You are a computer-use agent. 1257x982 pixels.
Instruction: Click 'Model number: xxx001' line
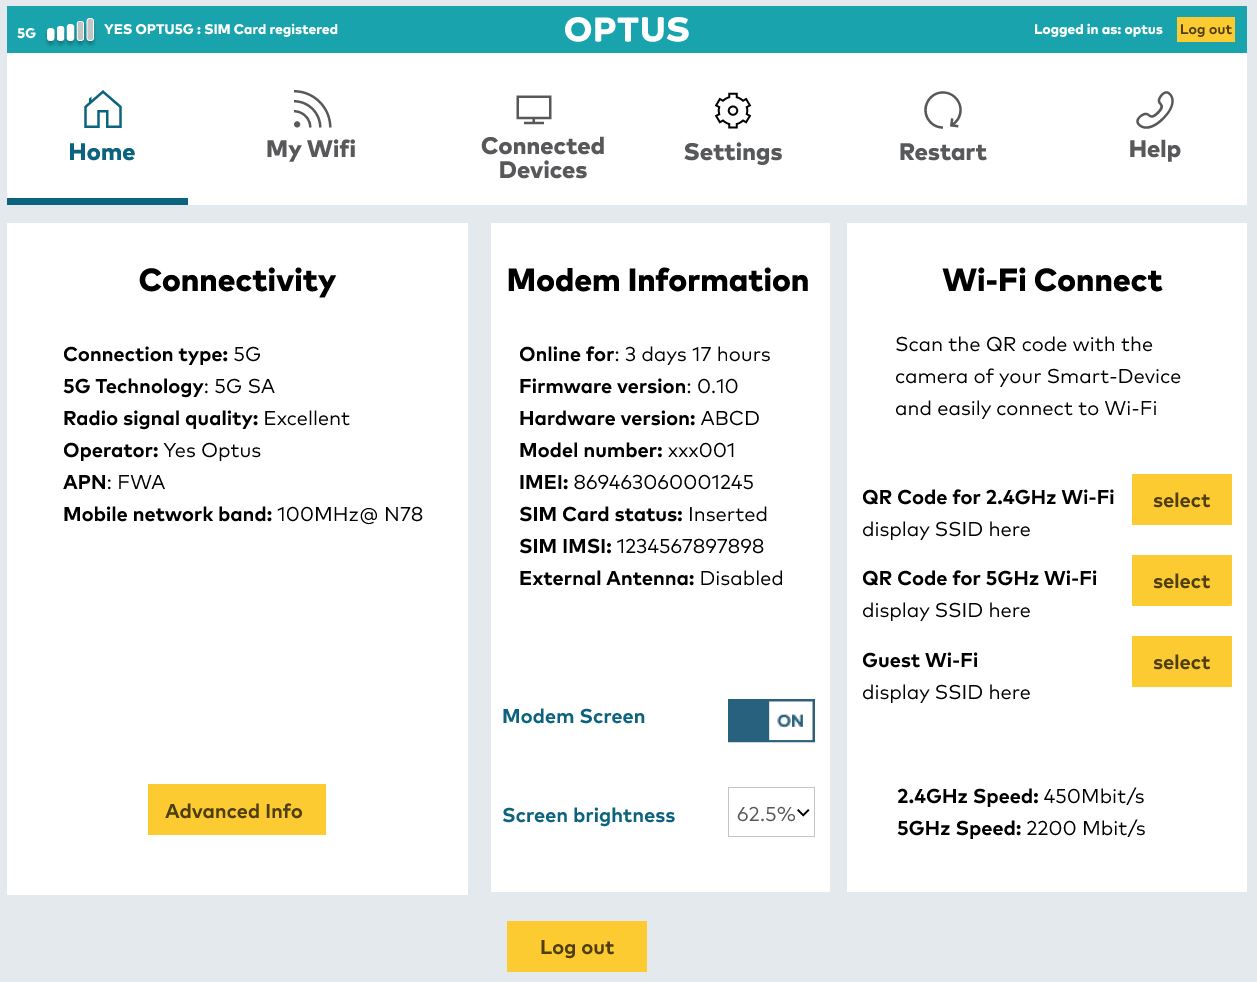tap(627, 450)
